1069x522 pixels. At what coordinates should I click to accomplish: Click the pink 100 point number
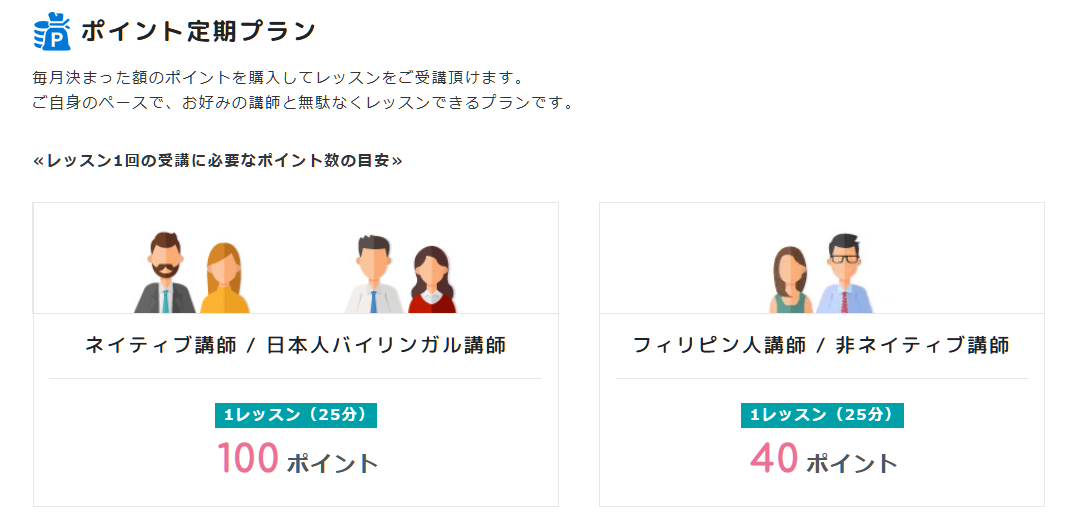click(x=247, y=458)
